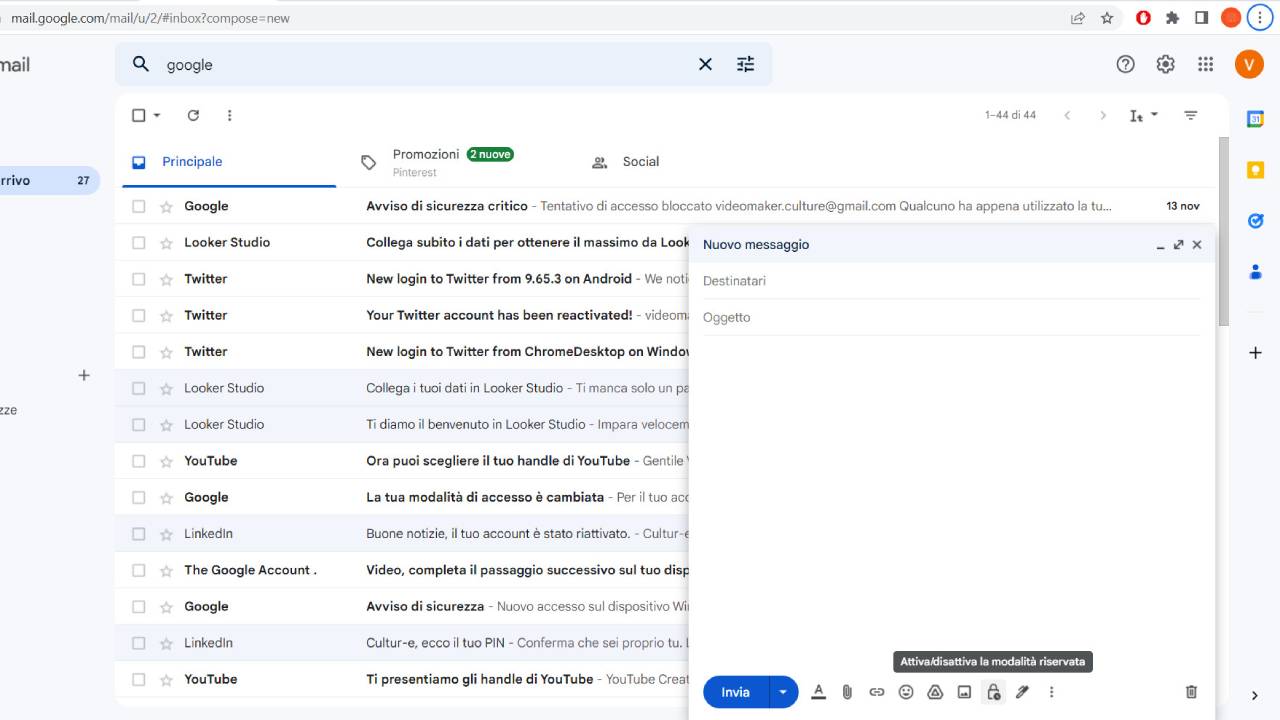Attach a file with paperclip icon
The image size is (1280, 720).
847,692
